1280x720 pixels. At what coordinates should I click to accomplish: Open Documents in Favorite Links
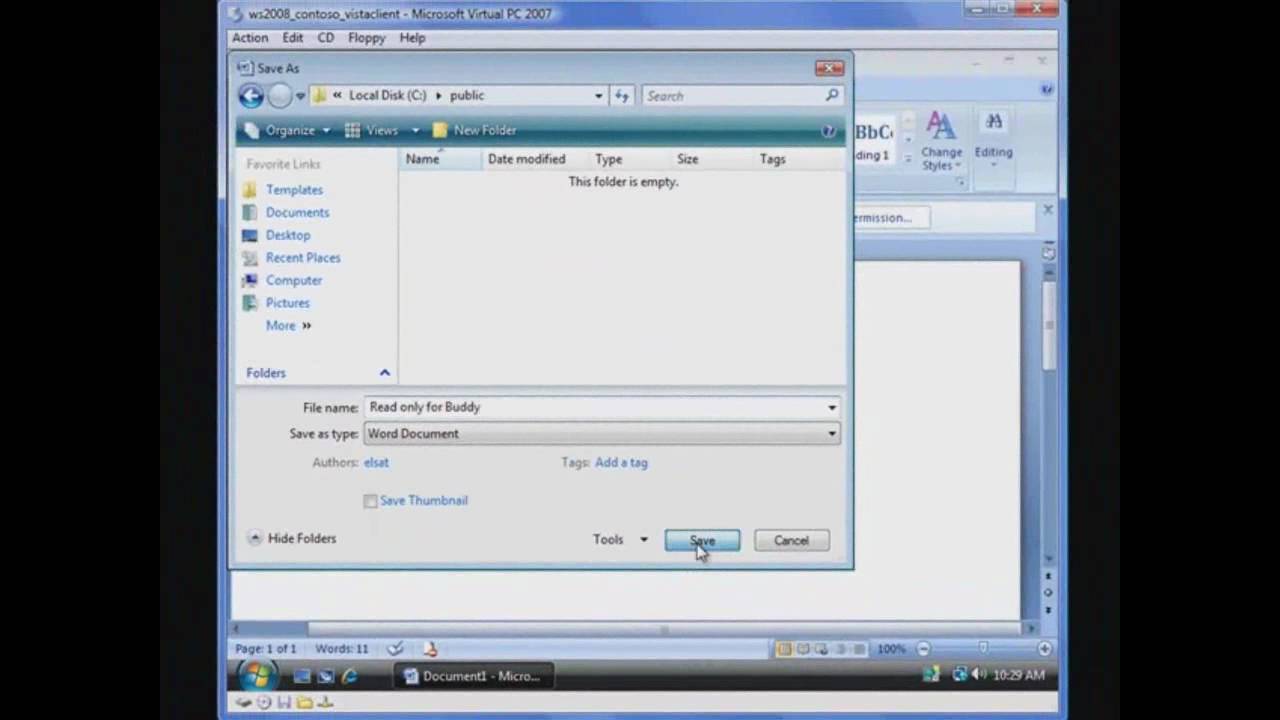(x=297, y=212)
